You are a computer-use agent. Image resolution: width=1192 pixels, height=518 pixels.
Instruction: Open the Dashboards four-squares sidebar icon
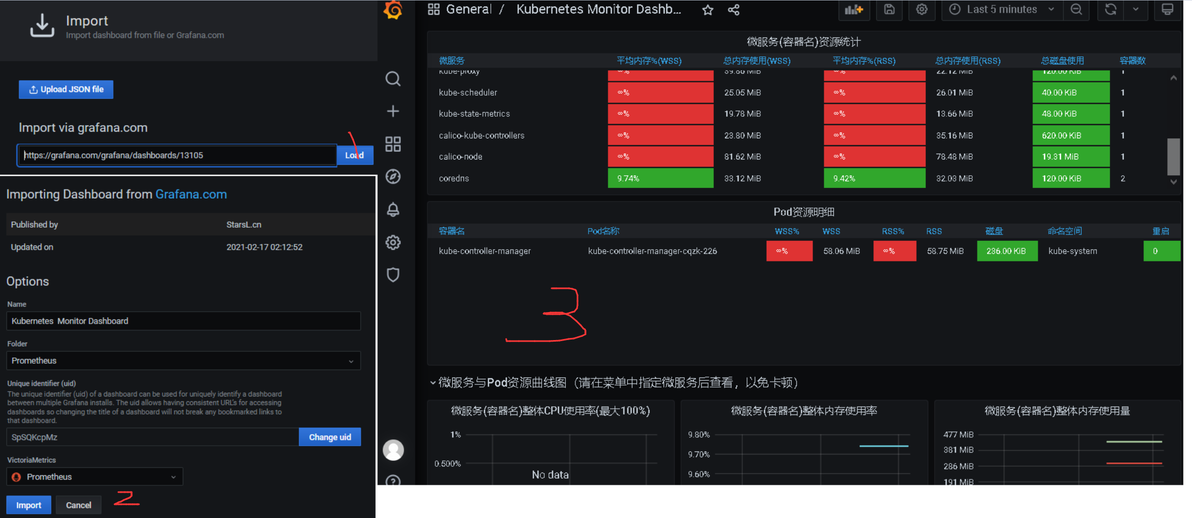point(393,145)
